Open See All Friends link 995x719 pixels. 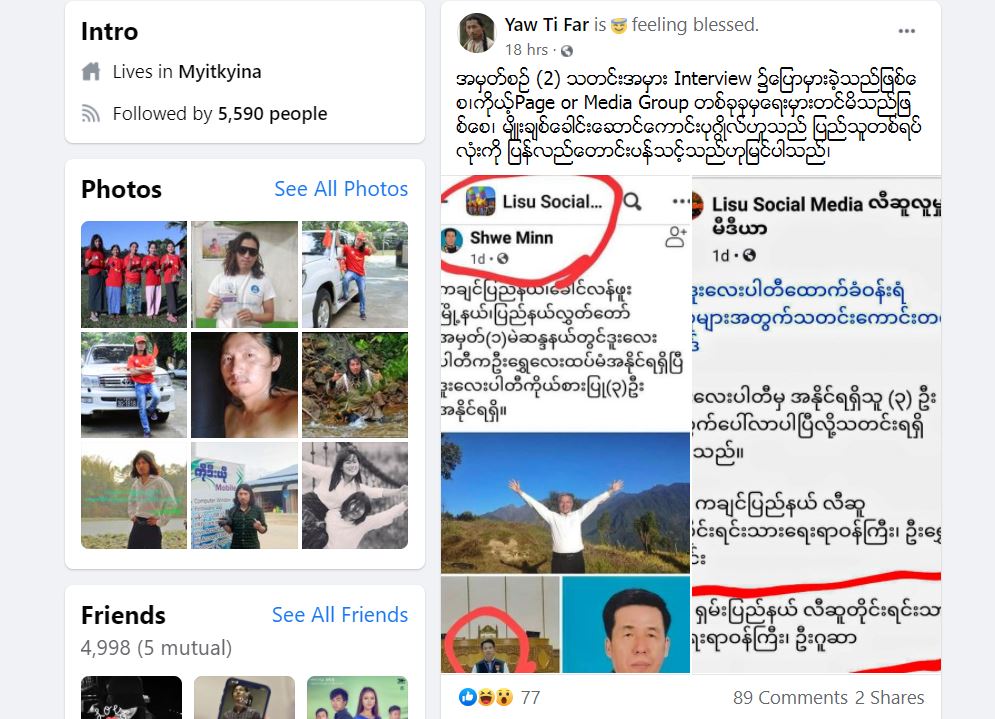(x=339, y=614)
